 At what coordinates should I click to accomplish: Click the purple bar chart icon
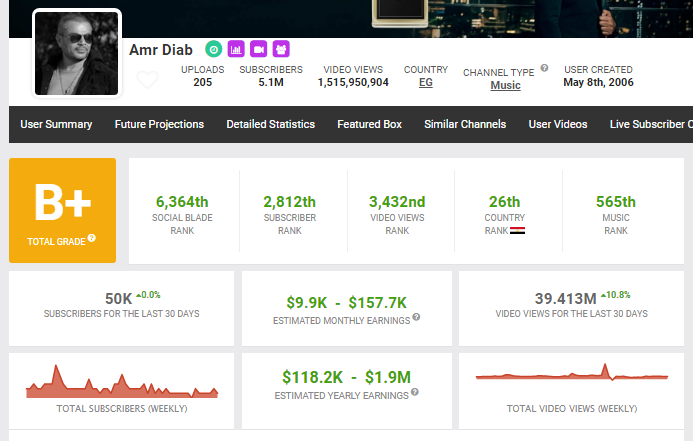click(236, 48)
